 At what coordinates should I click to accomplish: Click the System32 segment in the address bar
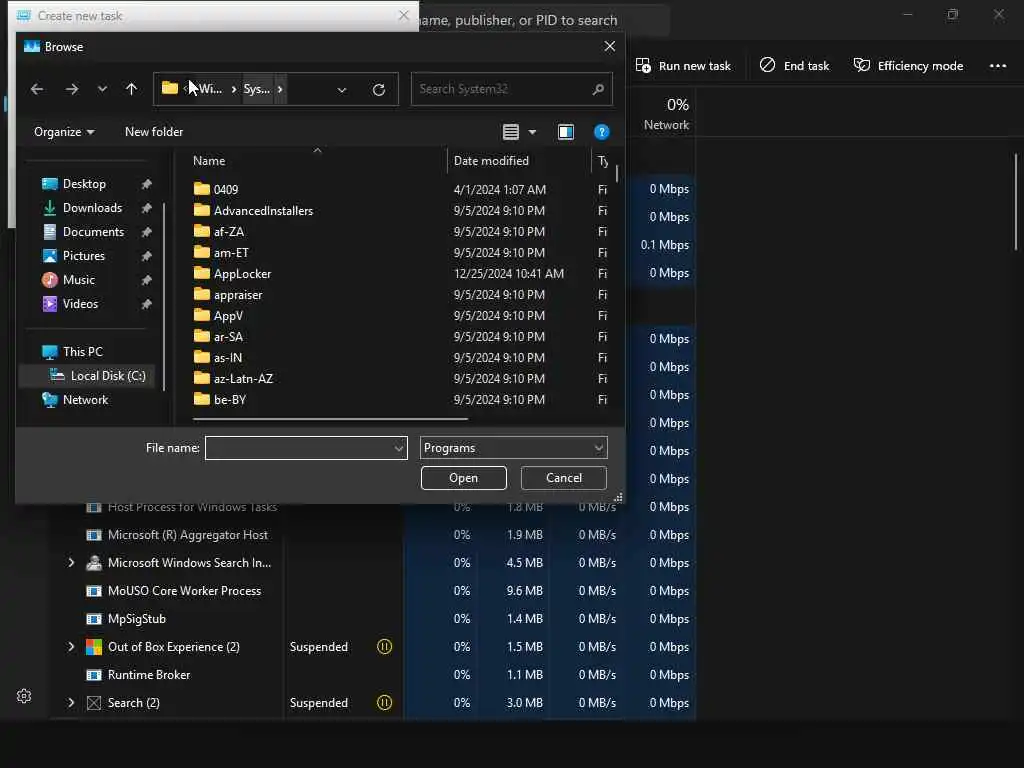point(257,89)
